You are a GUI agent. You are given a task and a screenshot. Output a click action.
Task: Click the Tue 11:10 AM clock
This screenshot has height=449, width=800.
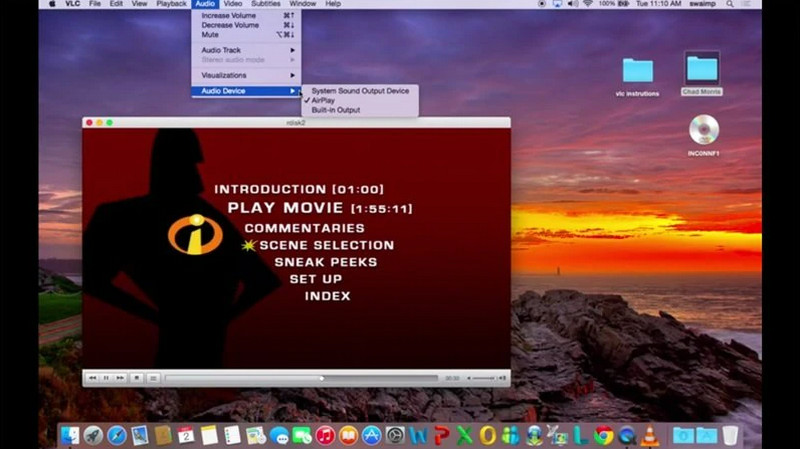click(659, 4)
